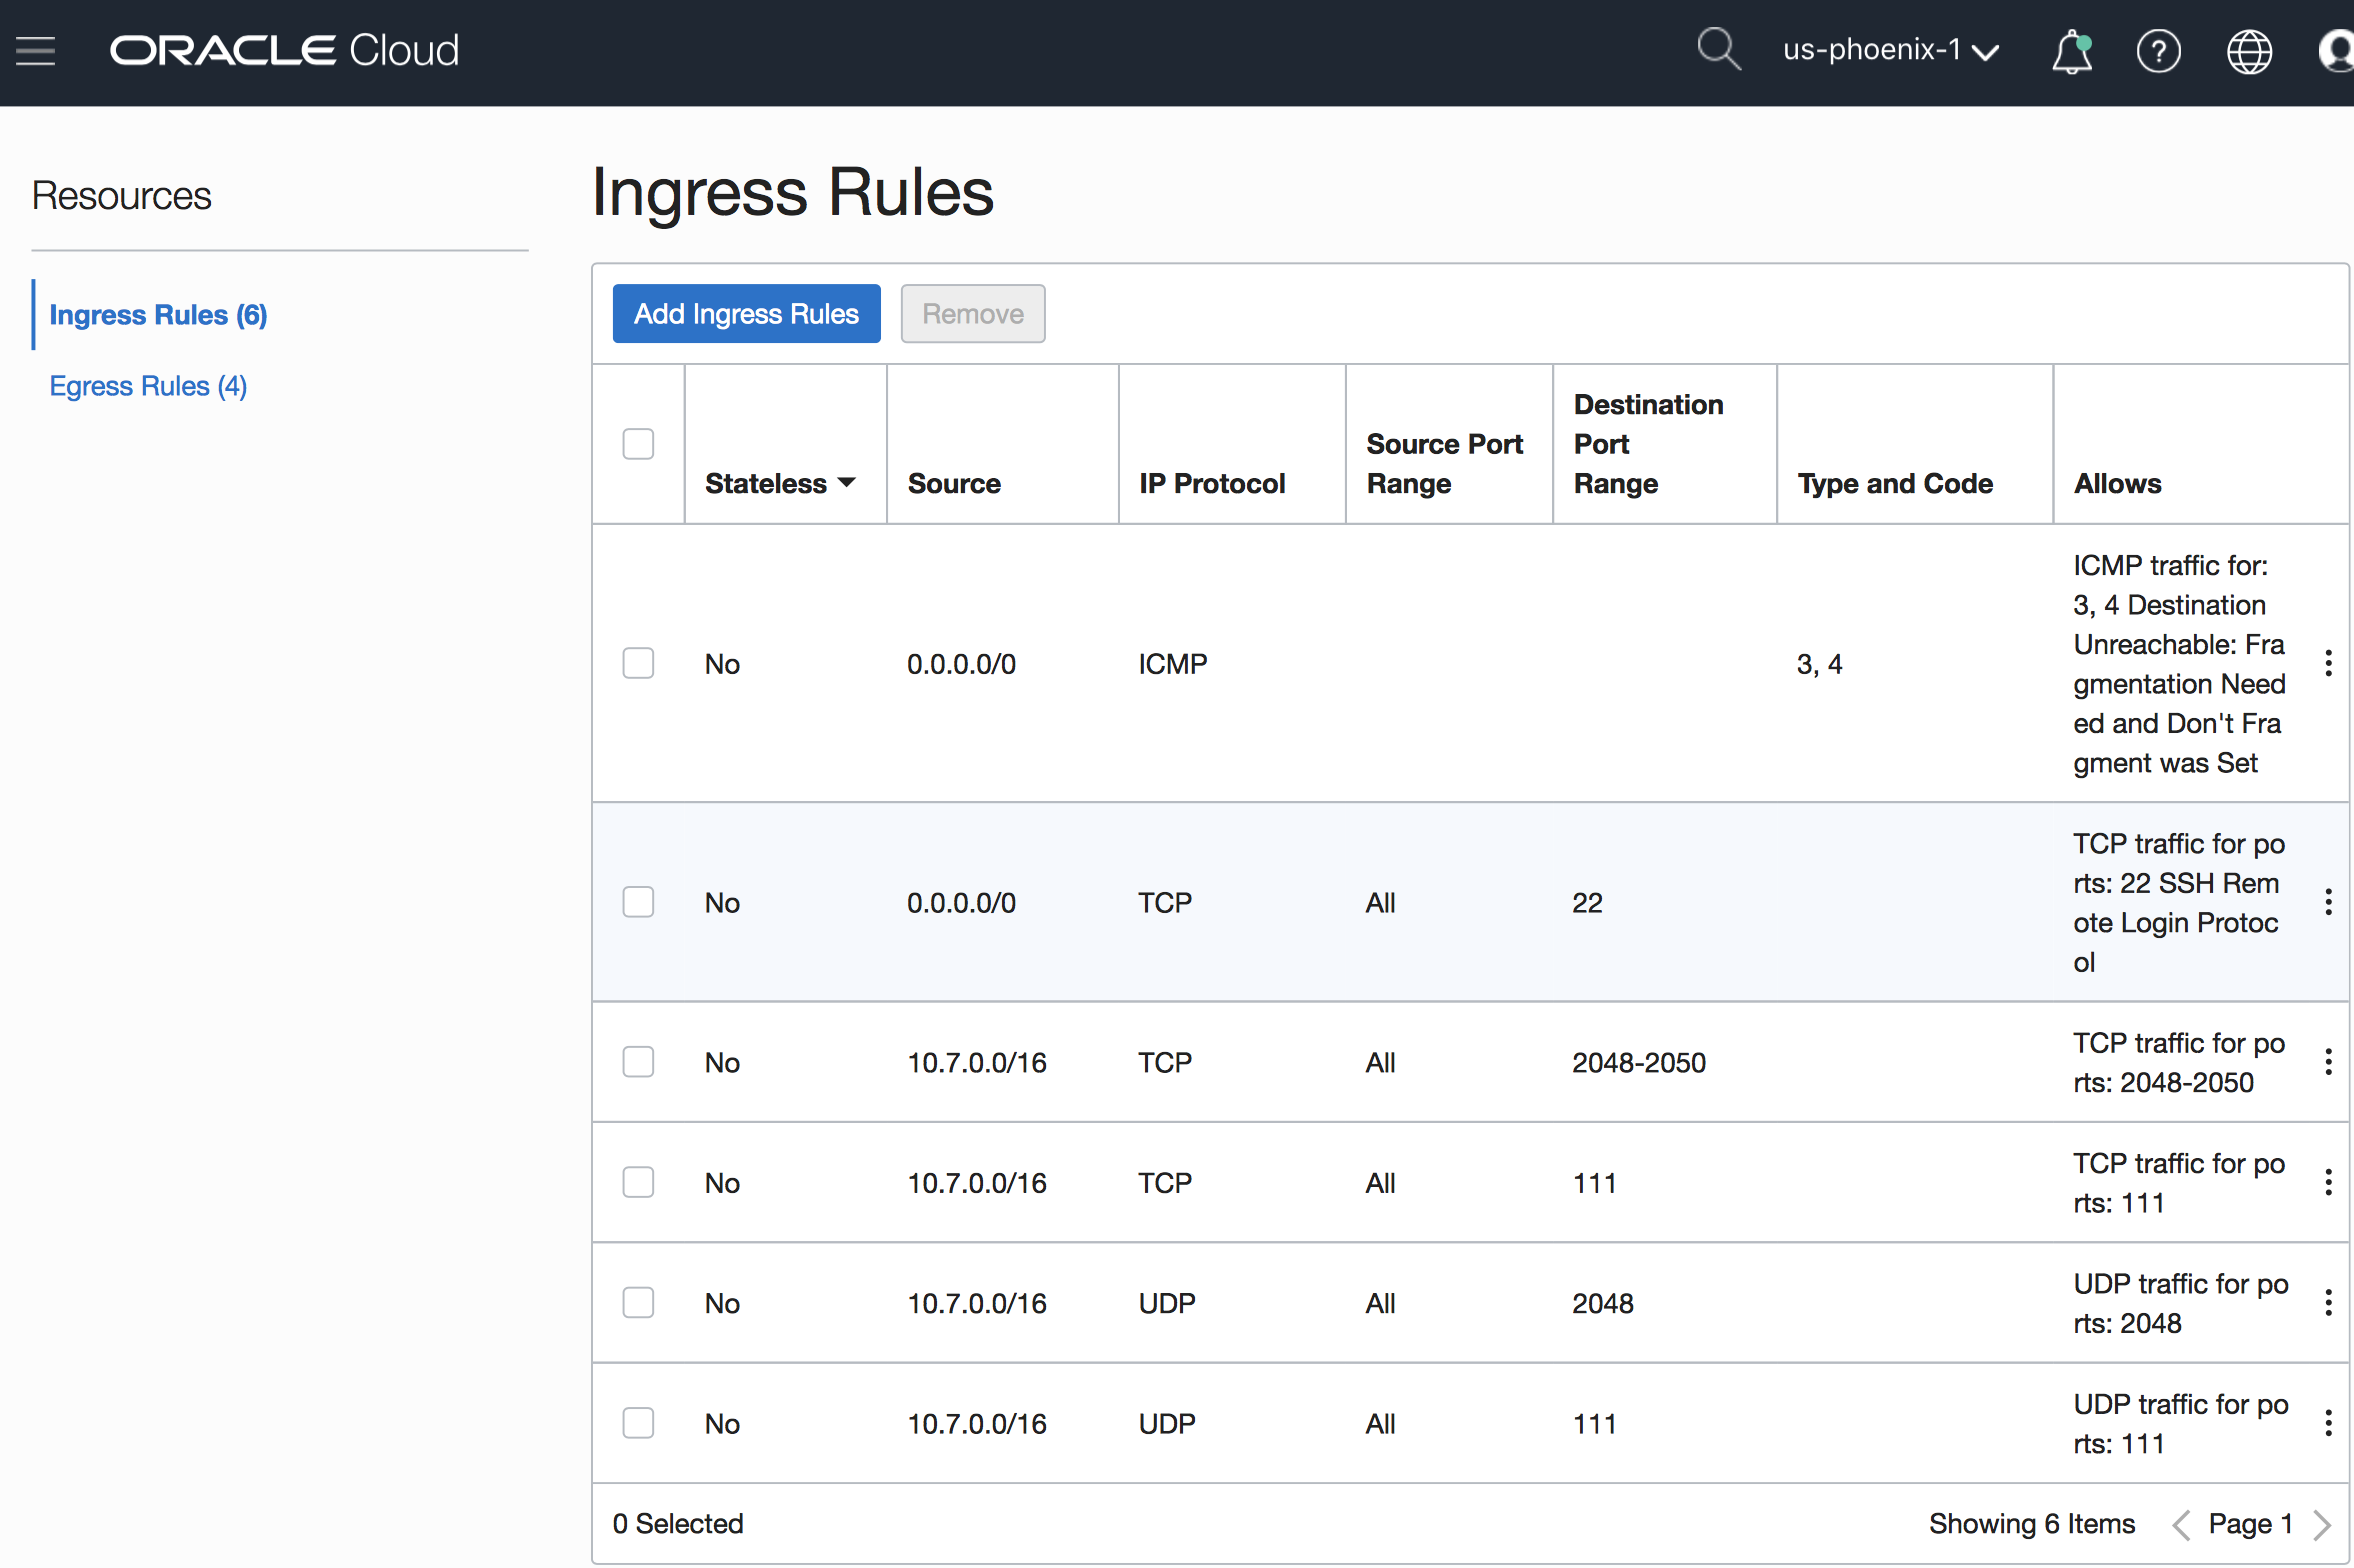Sort by the Stateless column arrow
2354x1568 pixels.
[x=847, y=483]
